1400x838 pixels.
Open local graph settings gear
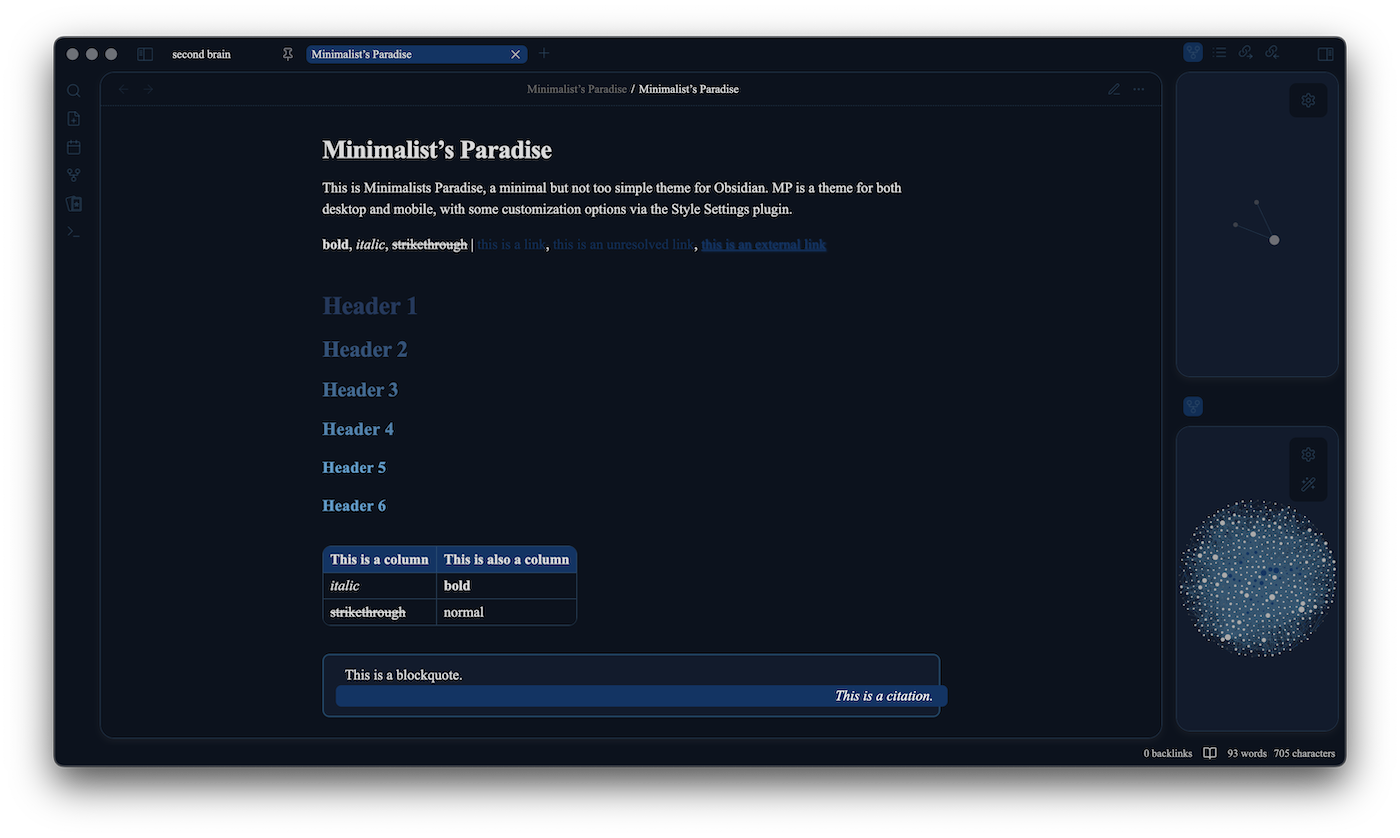click(1308, 100)
